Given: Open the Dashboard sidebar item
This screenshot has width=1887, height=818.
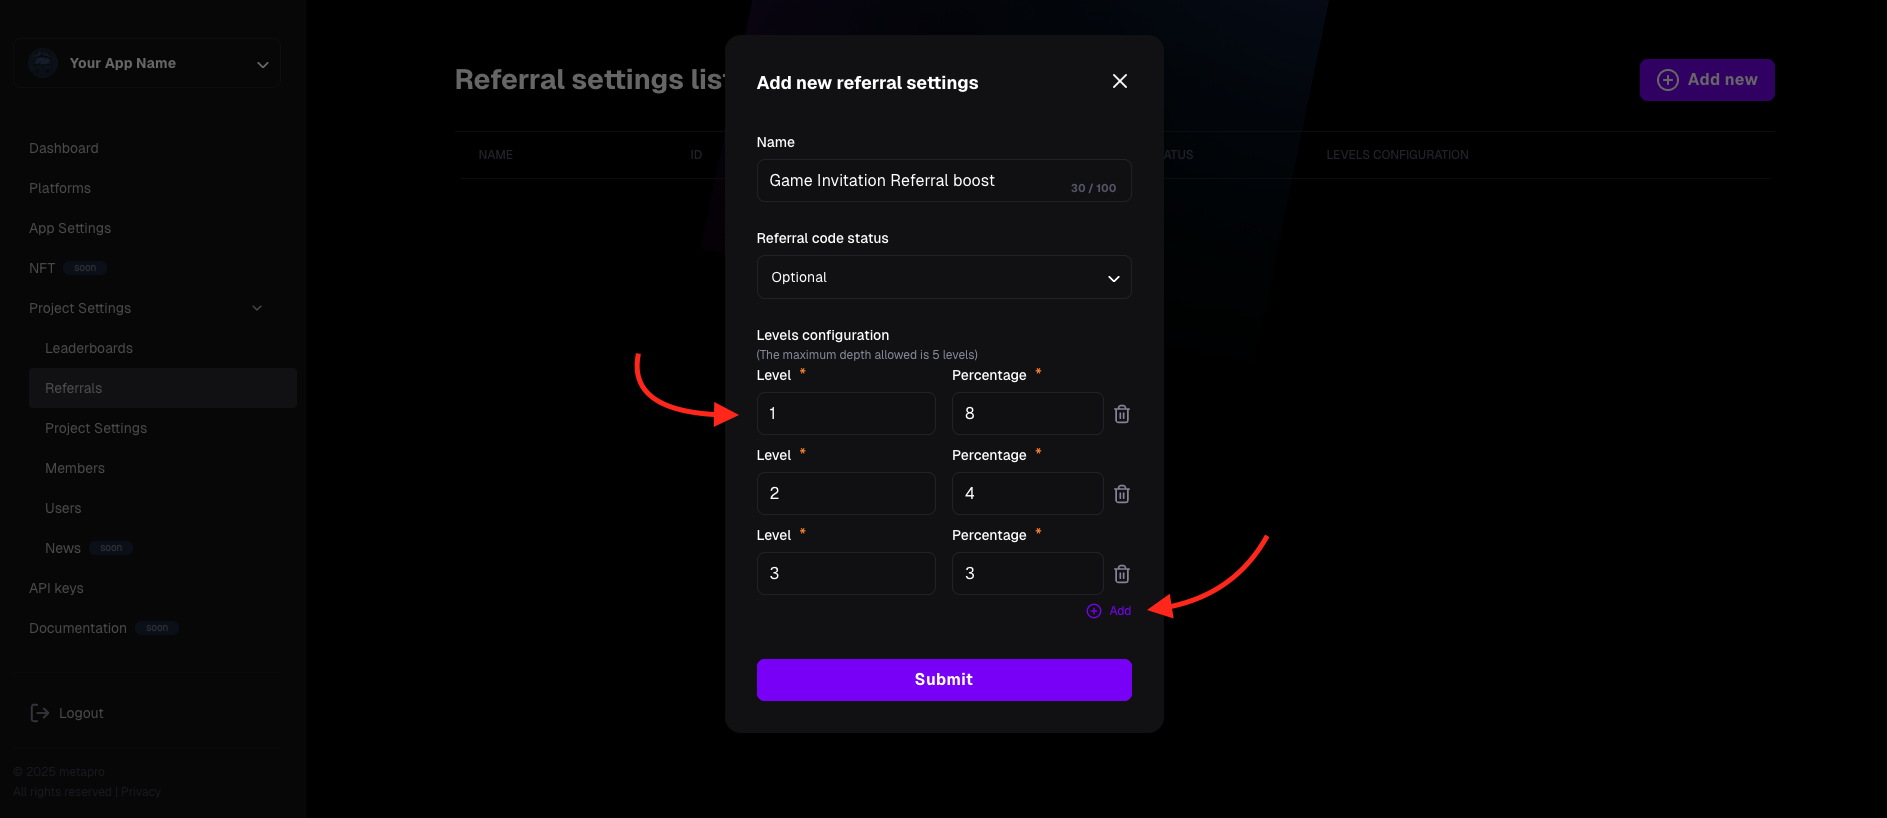Looking at the screenshot, I should (64, 148).
